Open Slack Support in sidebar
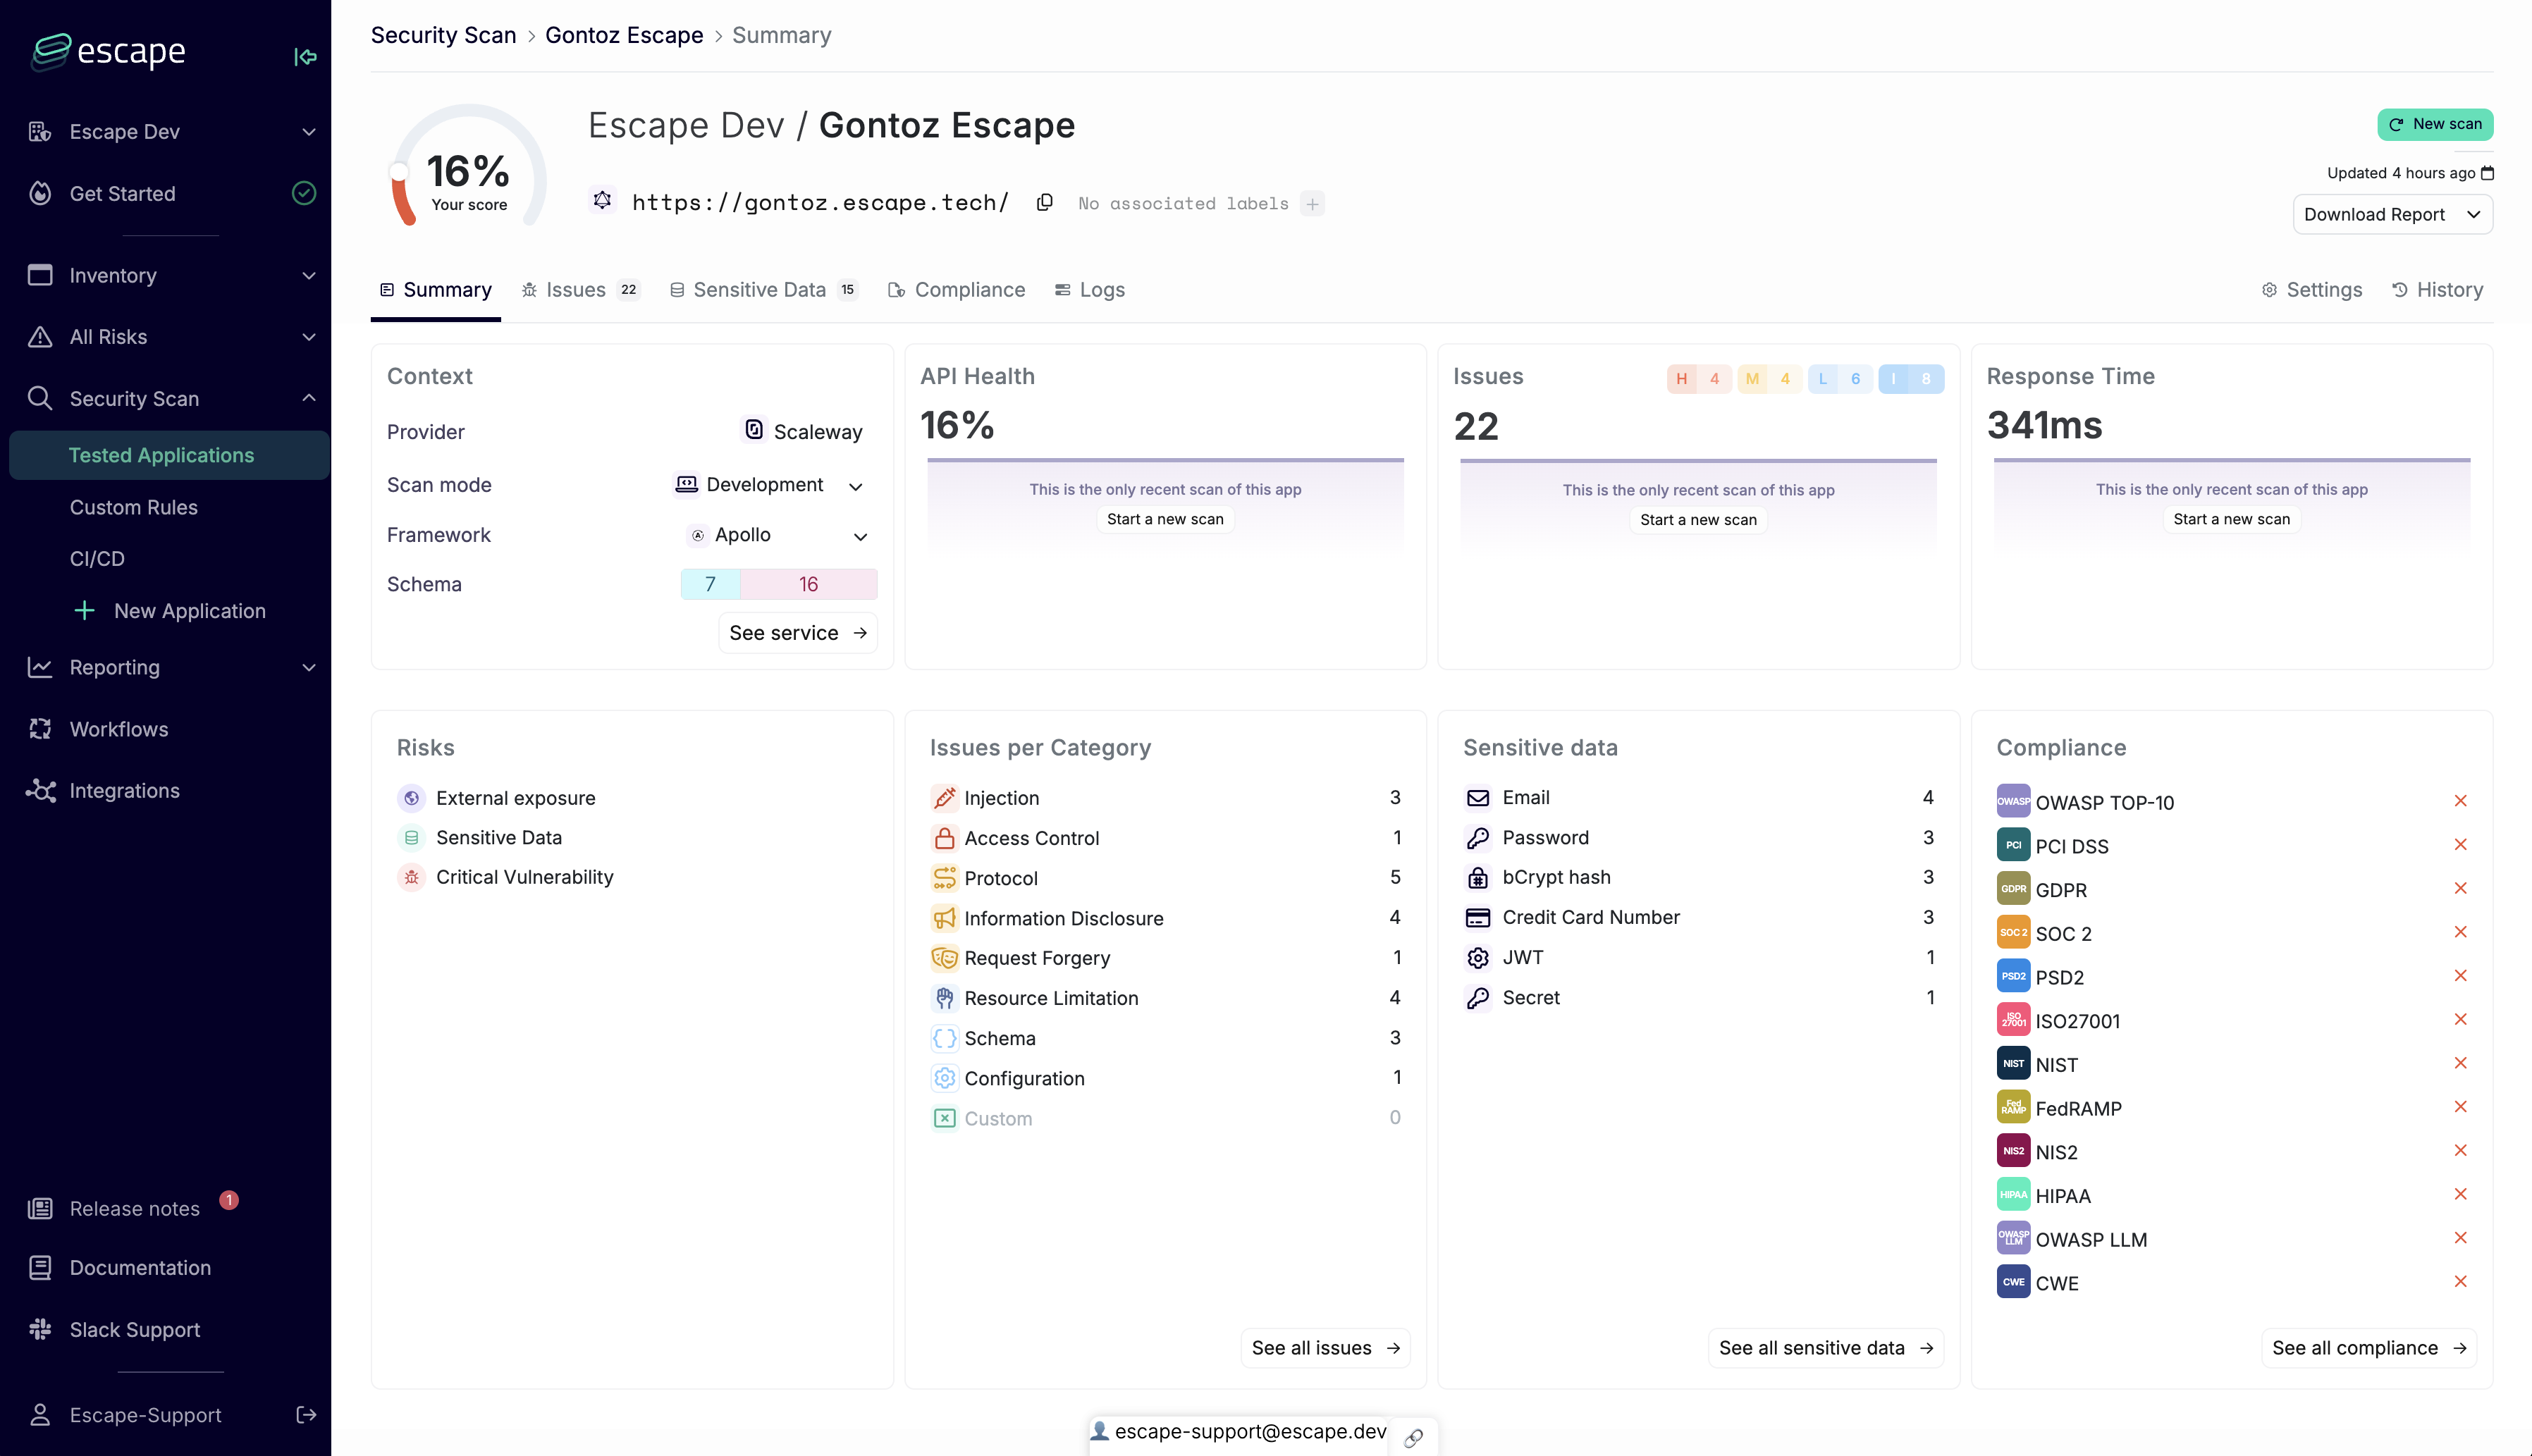Screen dimensions: 2532x1456 pyautogui.click(x=134, y=1329)
